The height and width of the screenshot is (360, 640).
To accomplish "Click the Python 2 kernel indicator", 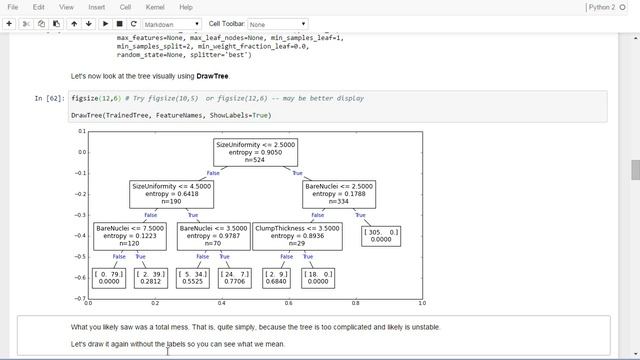I will pos(606,7).
